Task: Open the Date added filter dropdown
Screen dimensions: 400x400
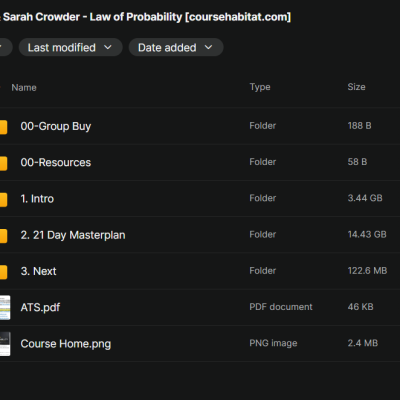Action: [x=176, y=47]
